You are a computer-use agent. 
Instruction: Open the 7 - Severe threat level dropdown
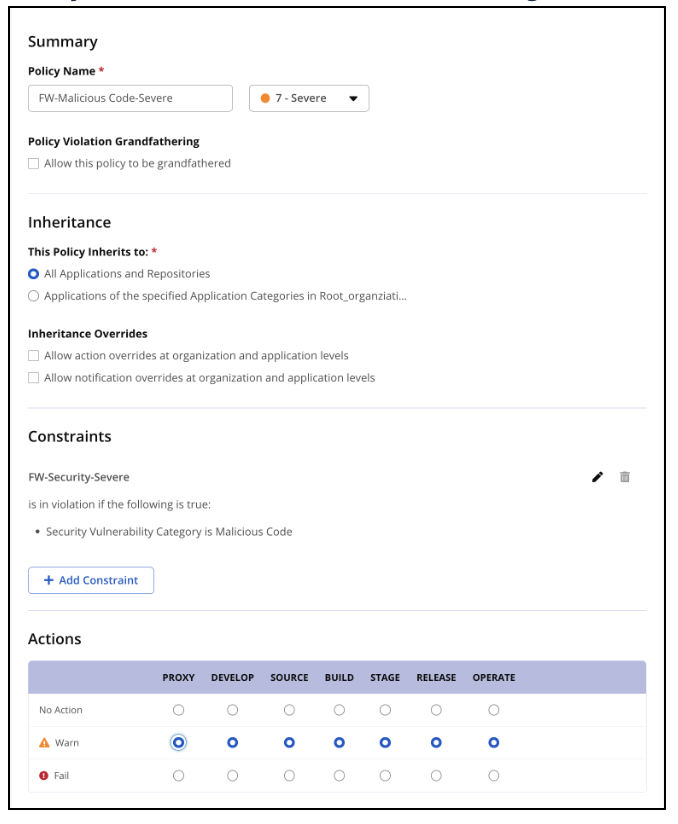[x=309, y=98]
